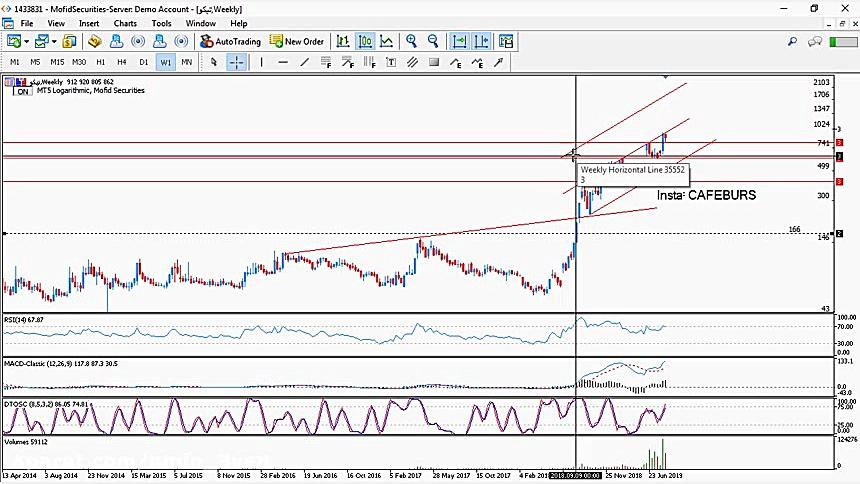The height and width of the screenshot is (484, 860).
Task: Open the File menu
Action: coord(26,23)
